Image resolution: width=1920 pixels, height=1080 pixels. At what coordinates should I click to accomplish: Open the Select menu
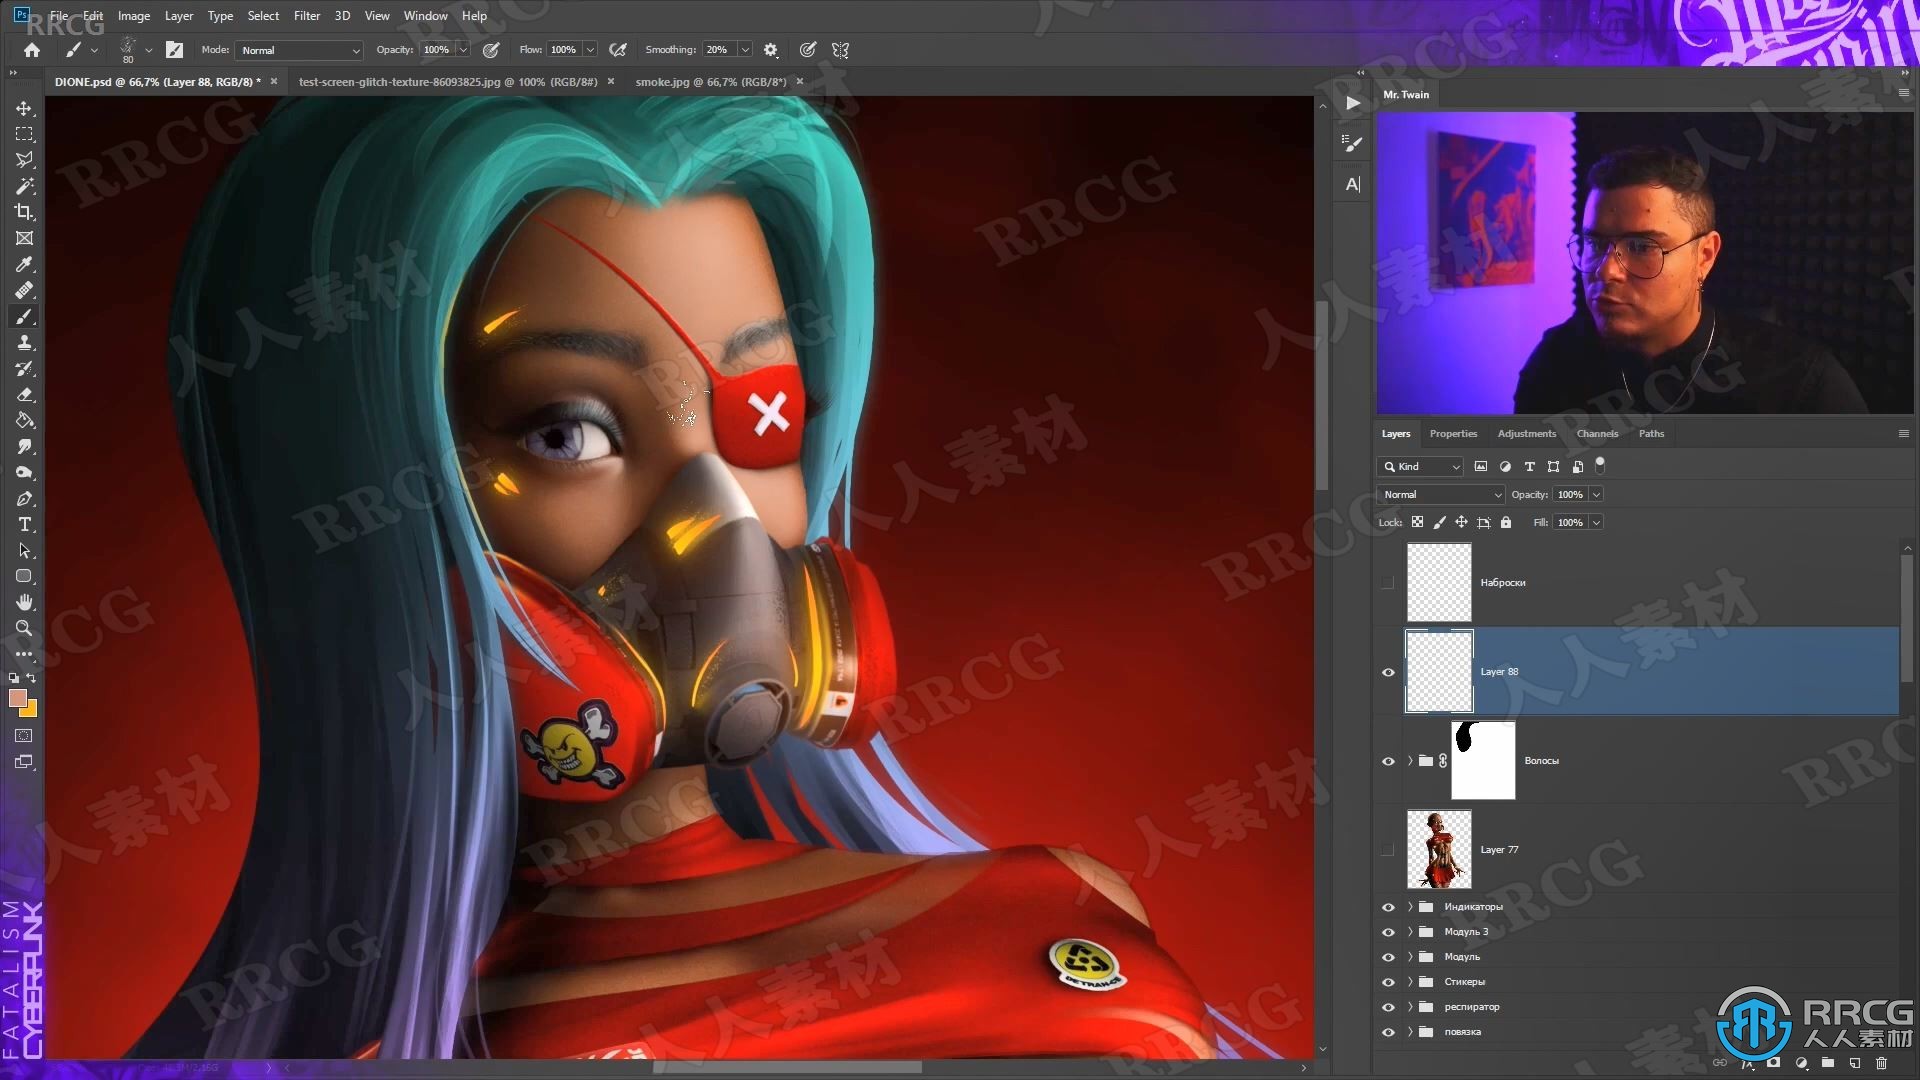263,16
